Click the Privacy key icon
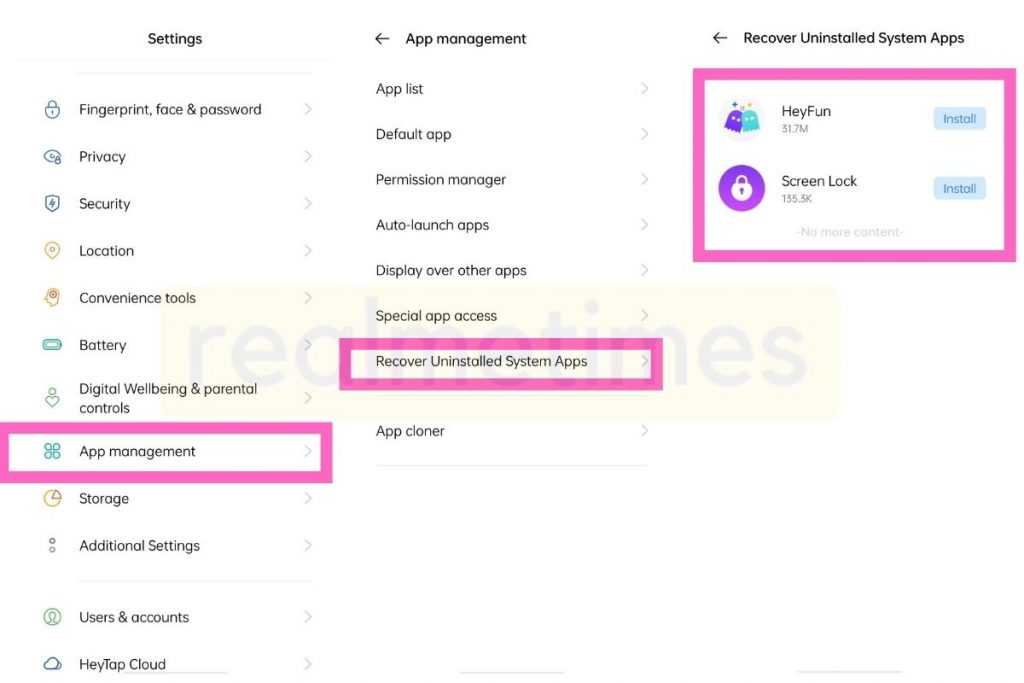This screenshot has height=683, width=1024. coord(52,156)
